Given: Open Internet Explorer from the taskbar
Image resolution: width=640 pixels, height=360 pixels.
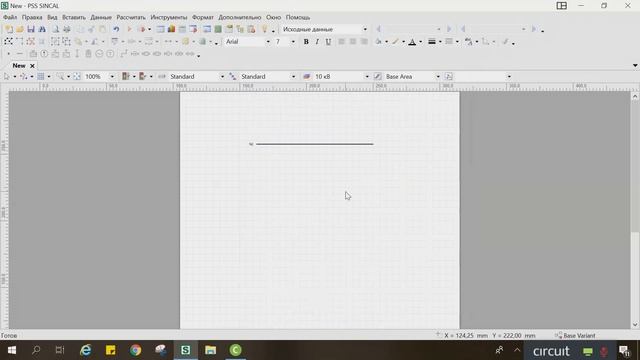Looking at the screenshot, I should 86,350.
